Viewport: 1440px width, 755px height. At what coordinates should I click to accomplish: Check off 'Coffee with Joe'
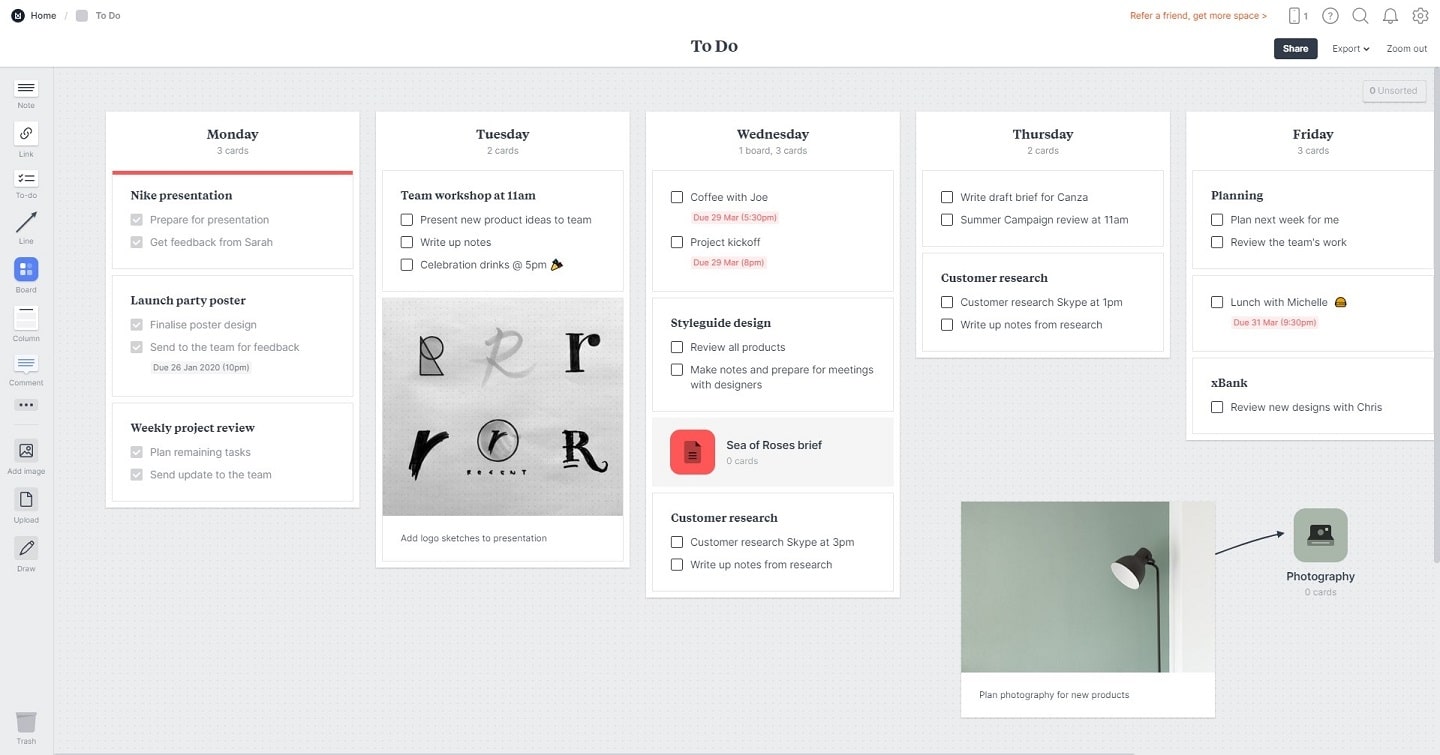click(x=677, y=197)
